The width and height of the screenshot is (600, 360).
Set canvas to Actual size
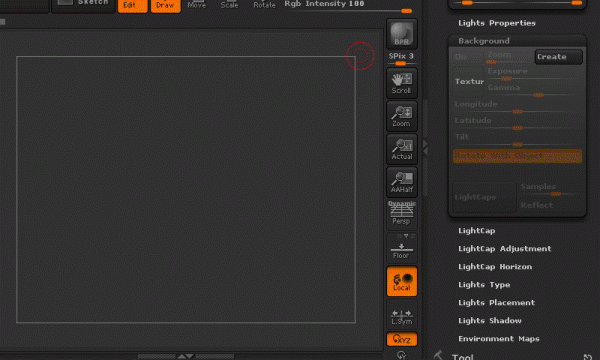(x=401, y=149)
